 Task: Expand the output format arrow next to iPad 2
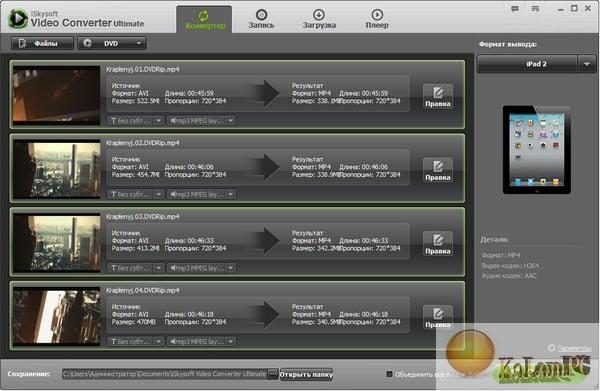tap(587, 64)
